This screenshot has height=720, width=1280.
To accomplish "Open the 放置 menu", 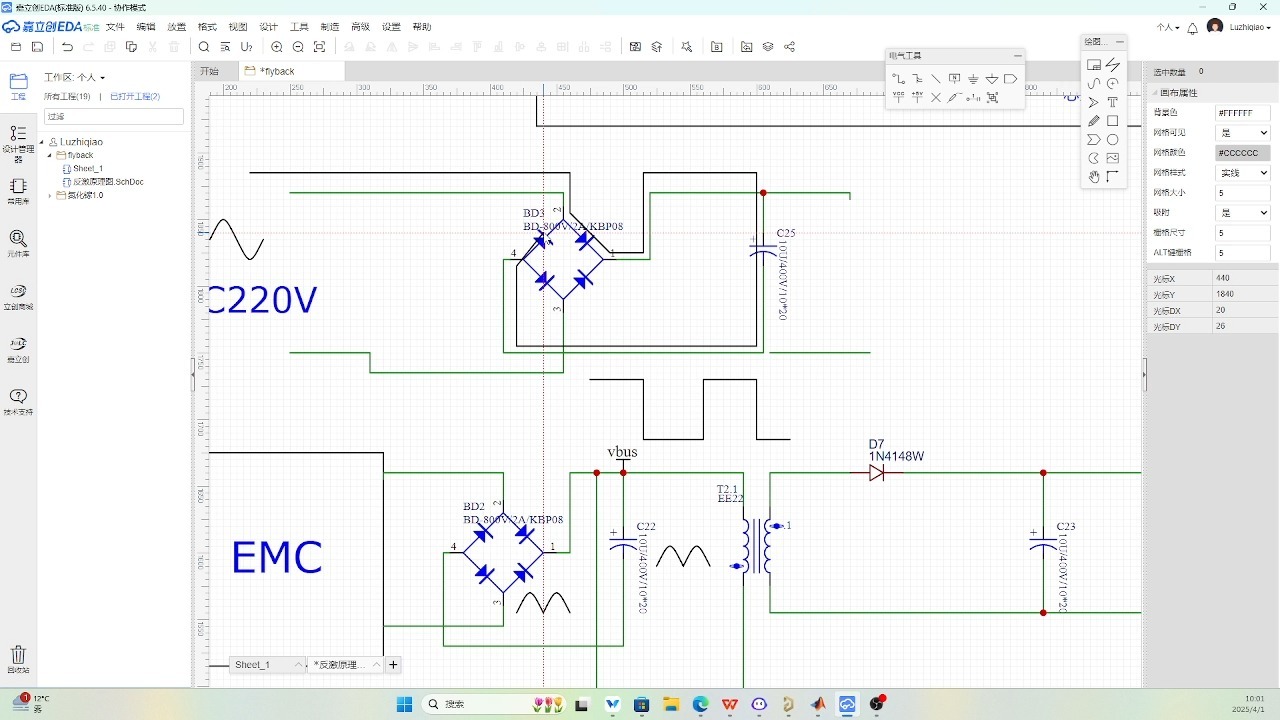I will point(176,27).
